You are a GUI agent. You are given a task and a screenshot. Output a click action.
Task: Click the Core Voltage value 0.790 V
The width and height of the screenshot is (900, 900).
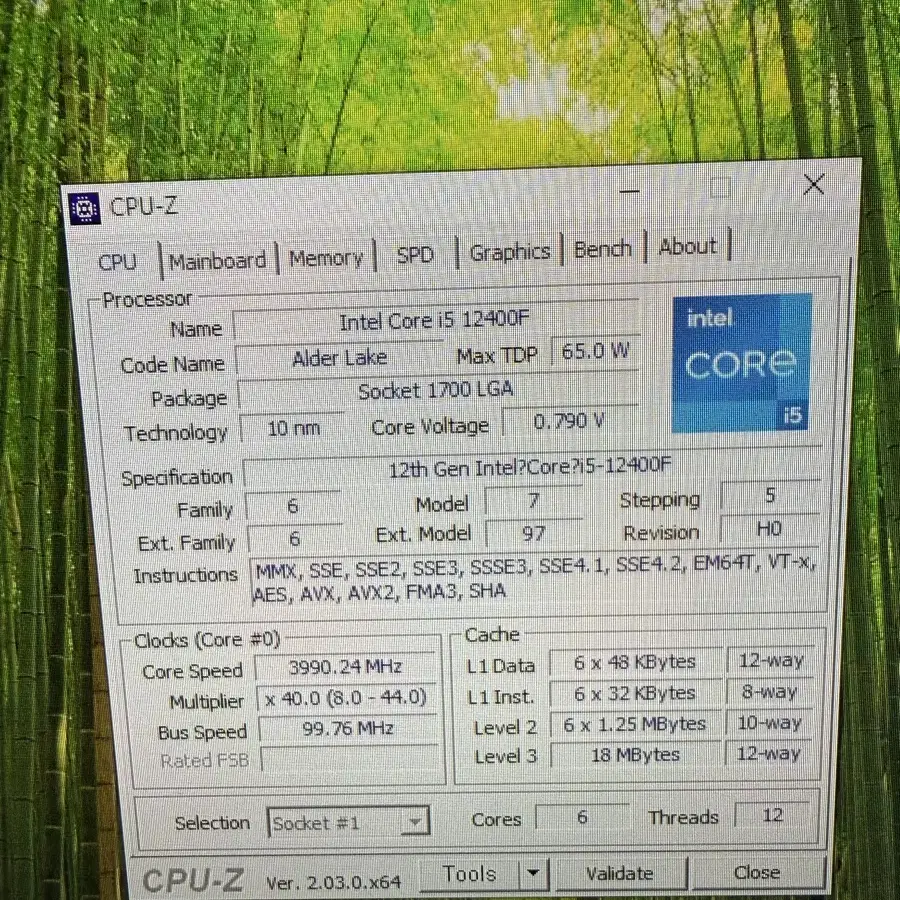[x=569, y=421]
